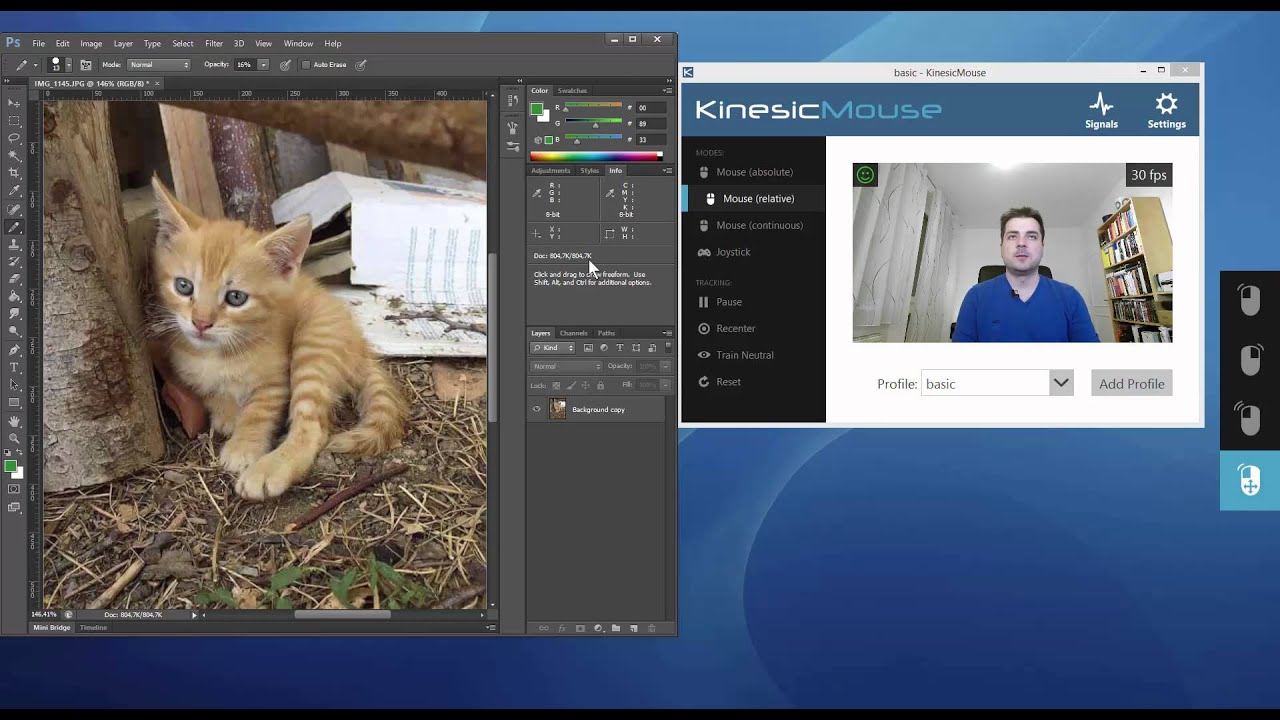Screen dimensions: 1280x720
Task: Select the History Brush tool
Action: coord(14,260)
